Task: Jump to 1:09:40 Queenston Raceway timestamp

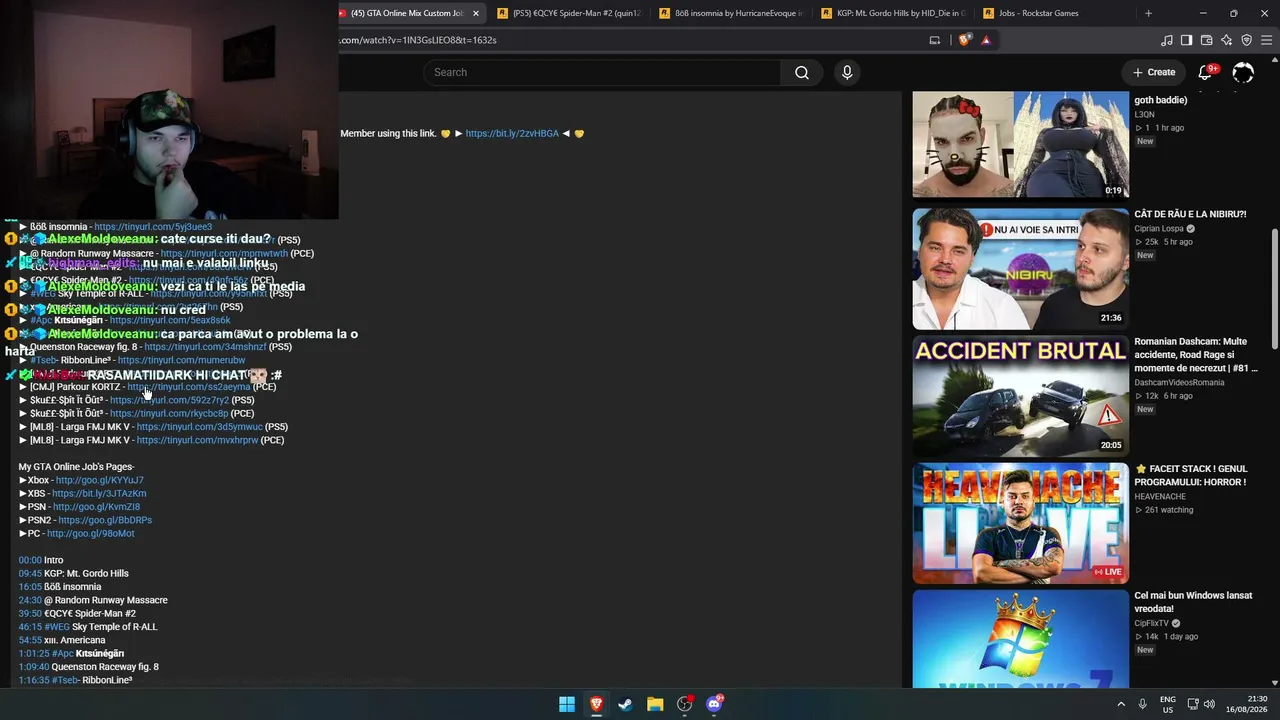Action: pos(33,667)
